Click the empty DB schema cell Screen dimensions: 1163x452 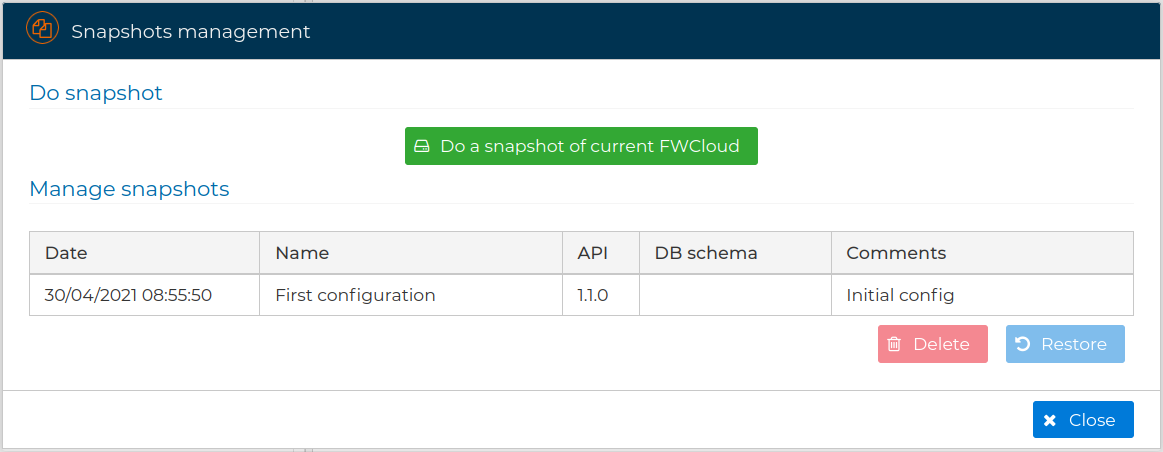point(735,295)
